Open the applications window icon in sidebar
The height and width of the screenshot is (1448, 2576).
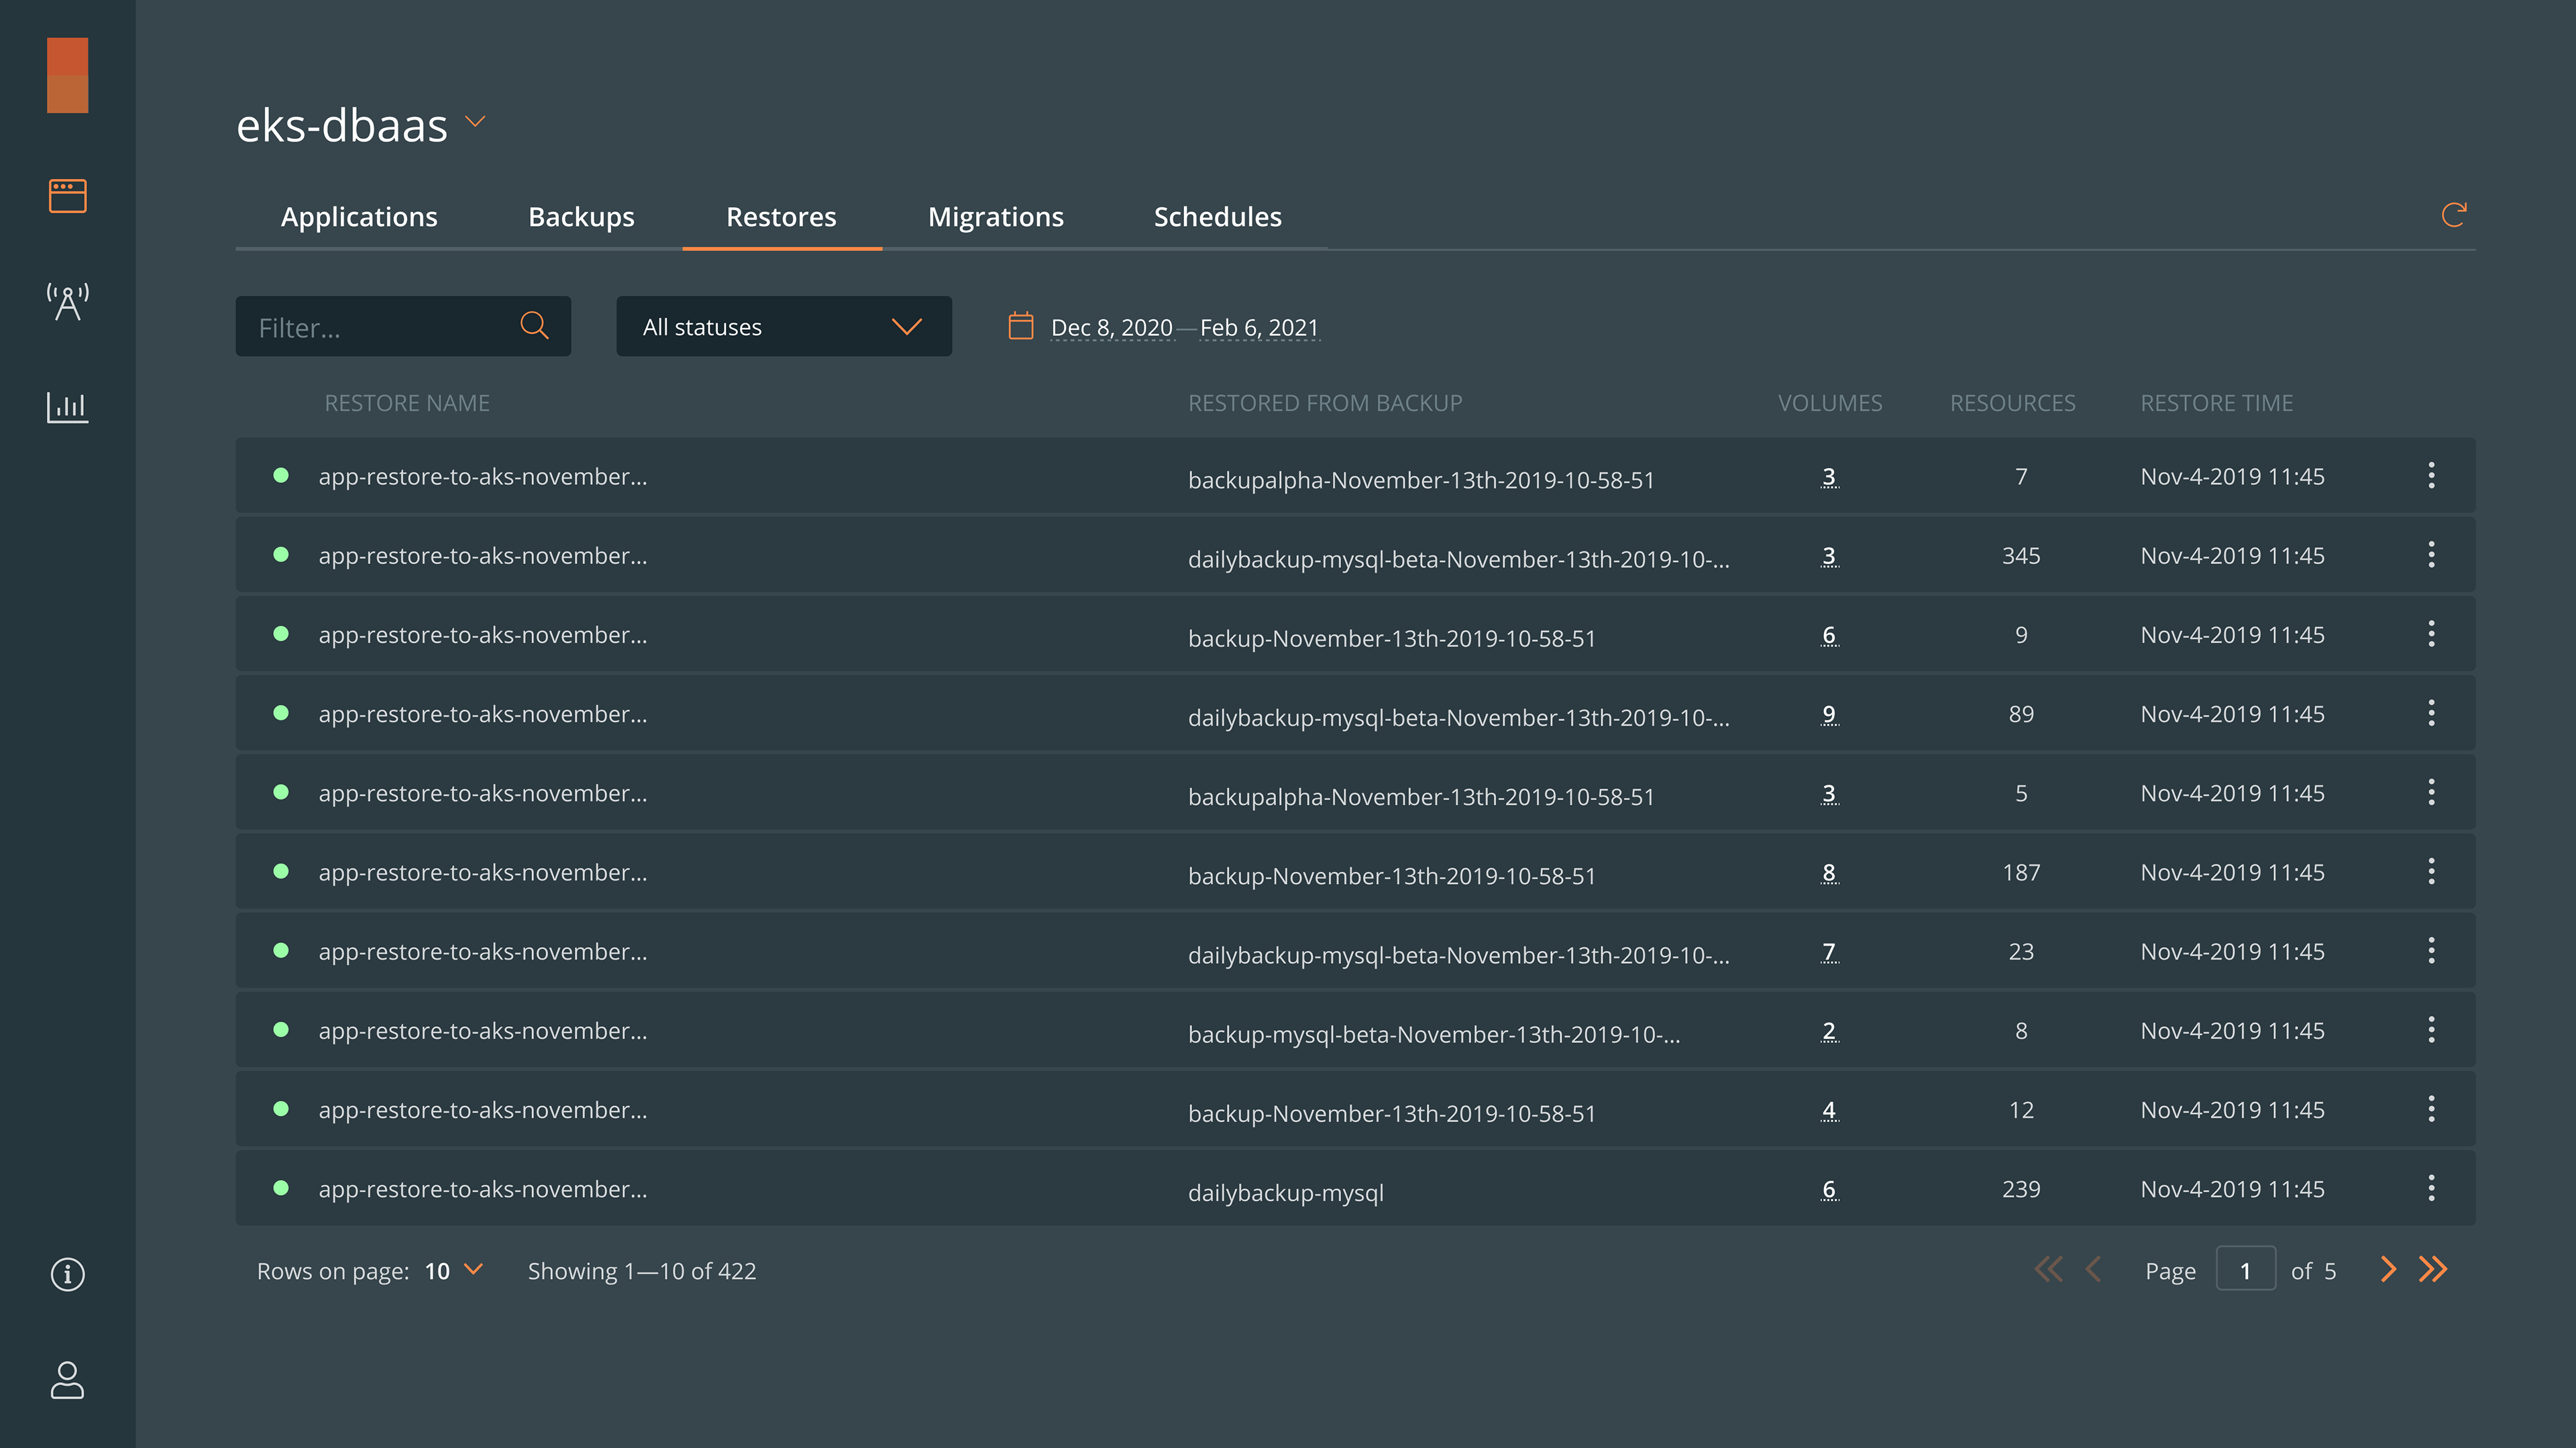tap(68, 196)
